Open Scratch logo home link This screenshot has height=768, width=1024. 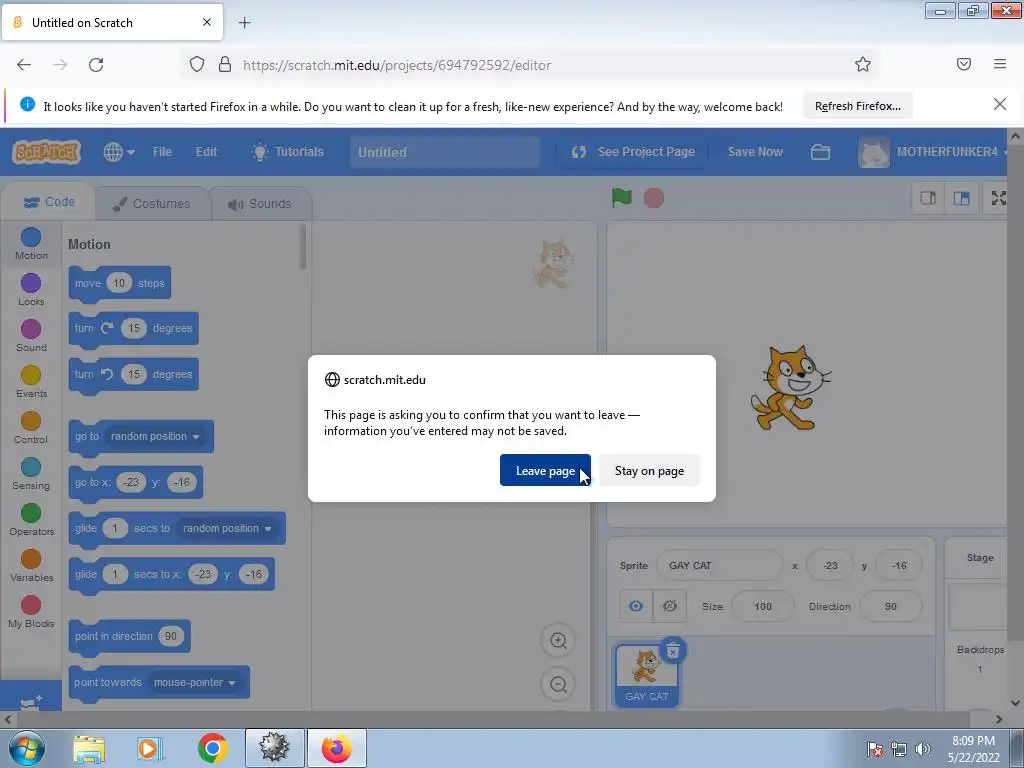coord(46,152)
